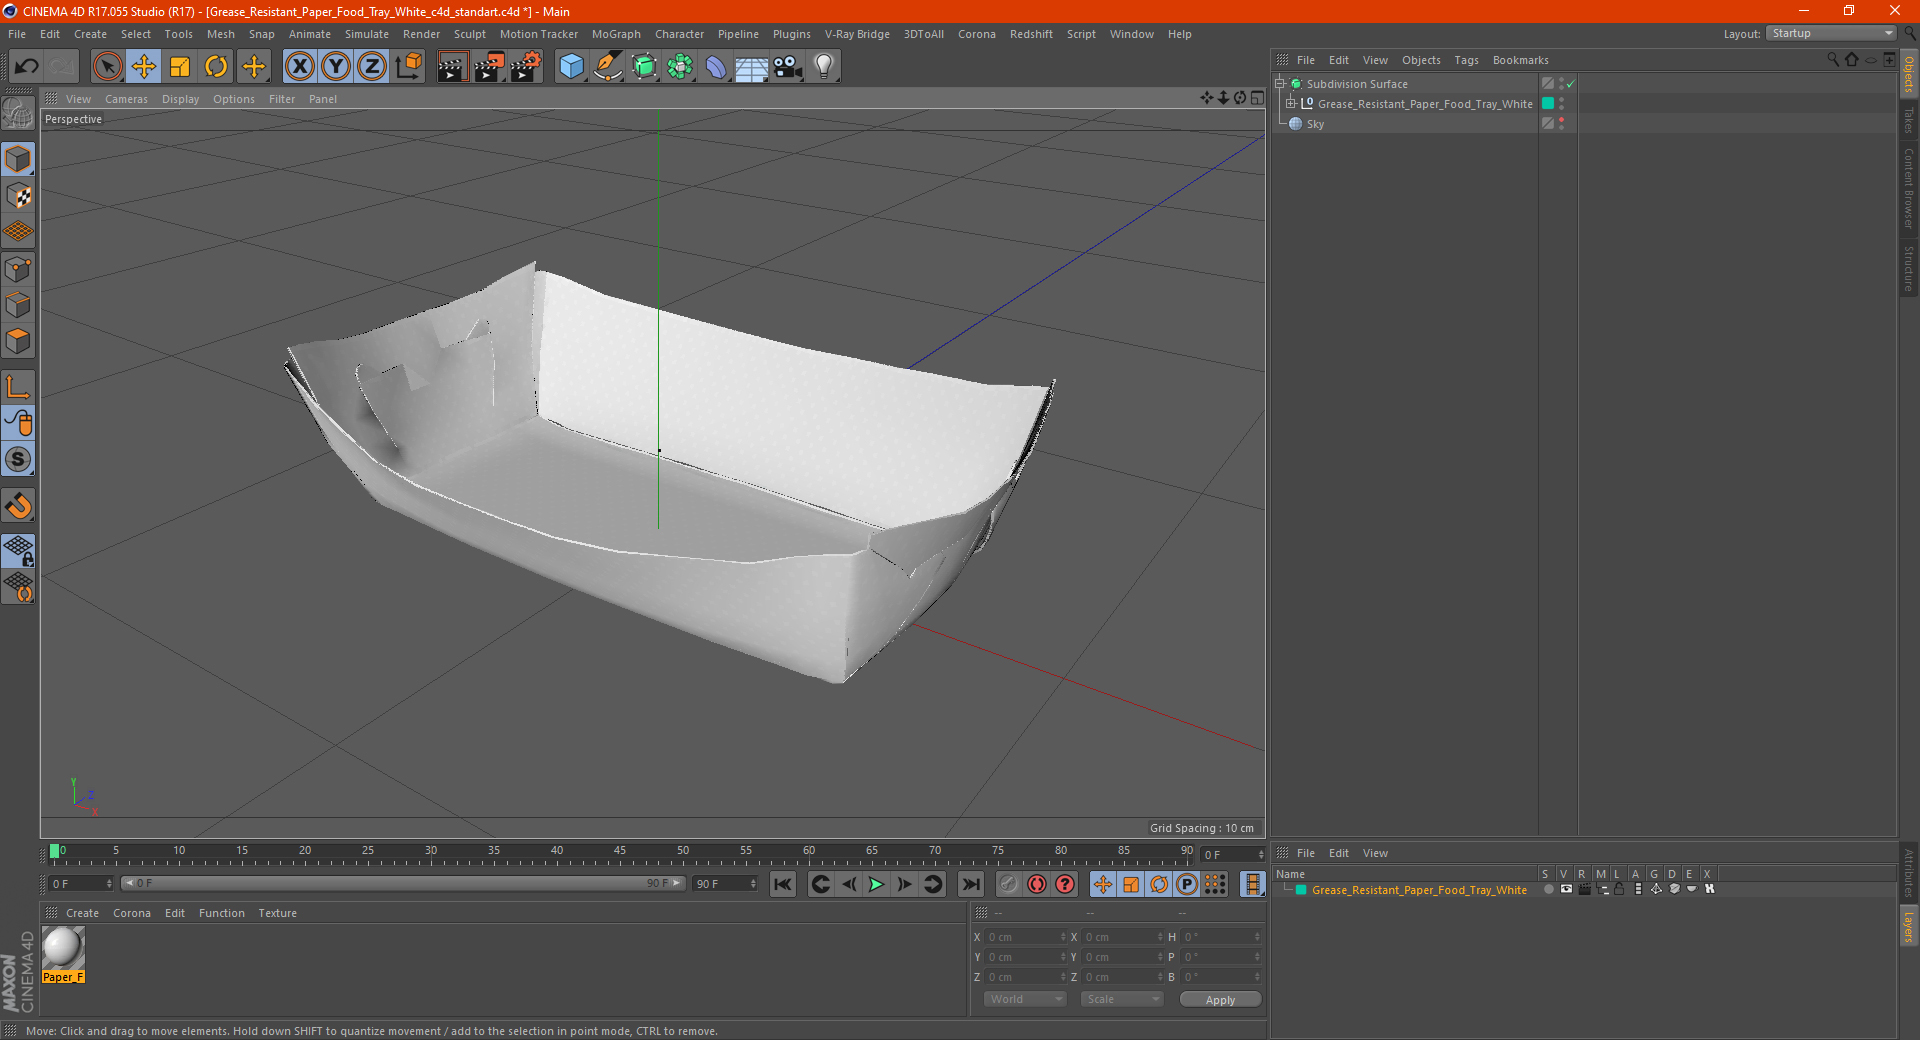Open the spline Pen tool
This screenshot has height=1040, width=1920.
click(x=608, y=67)
